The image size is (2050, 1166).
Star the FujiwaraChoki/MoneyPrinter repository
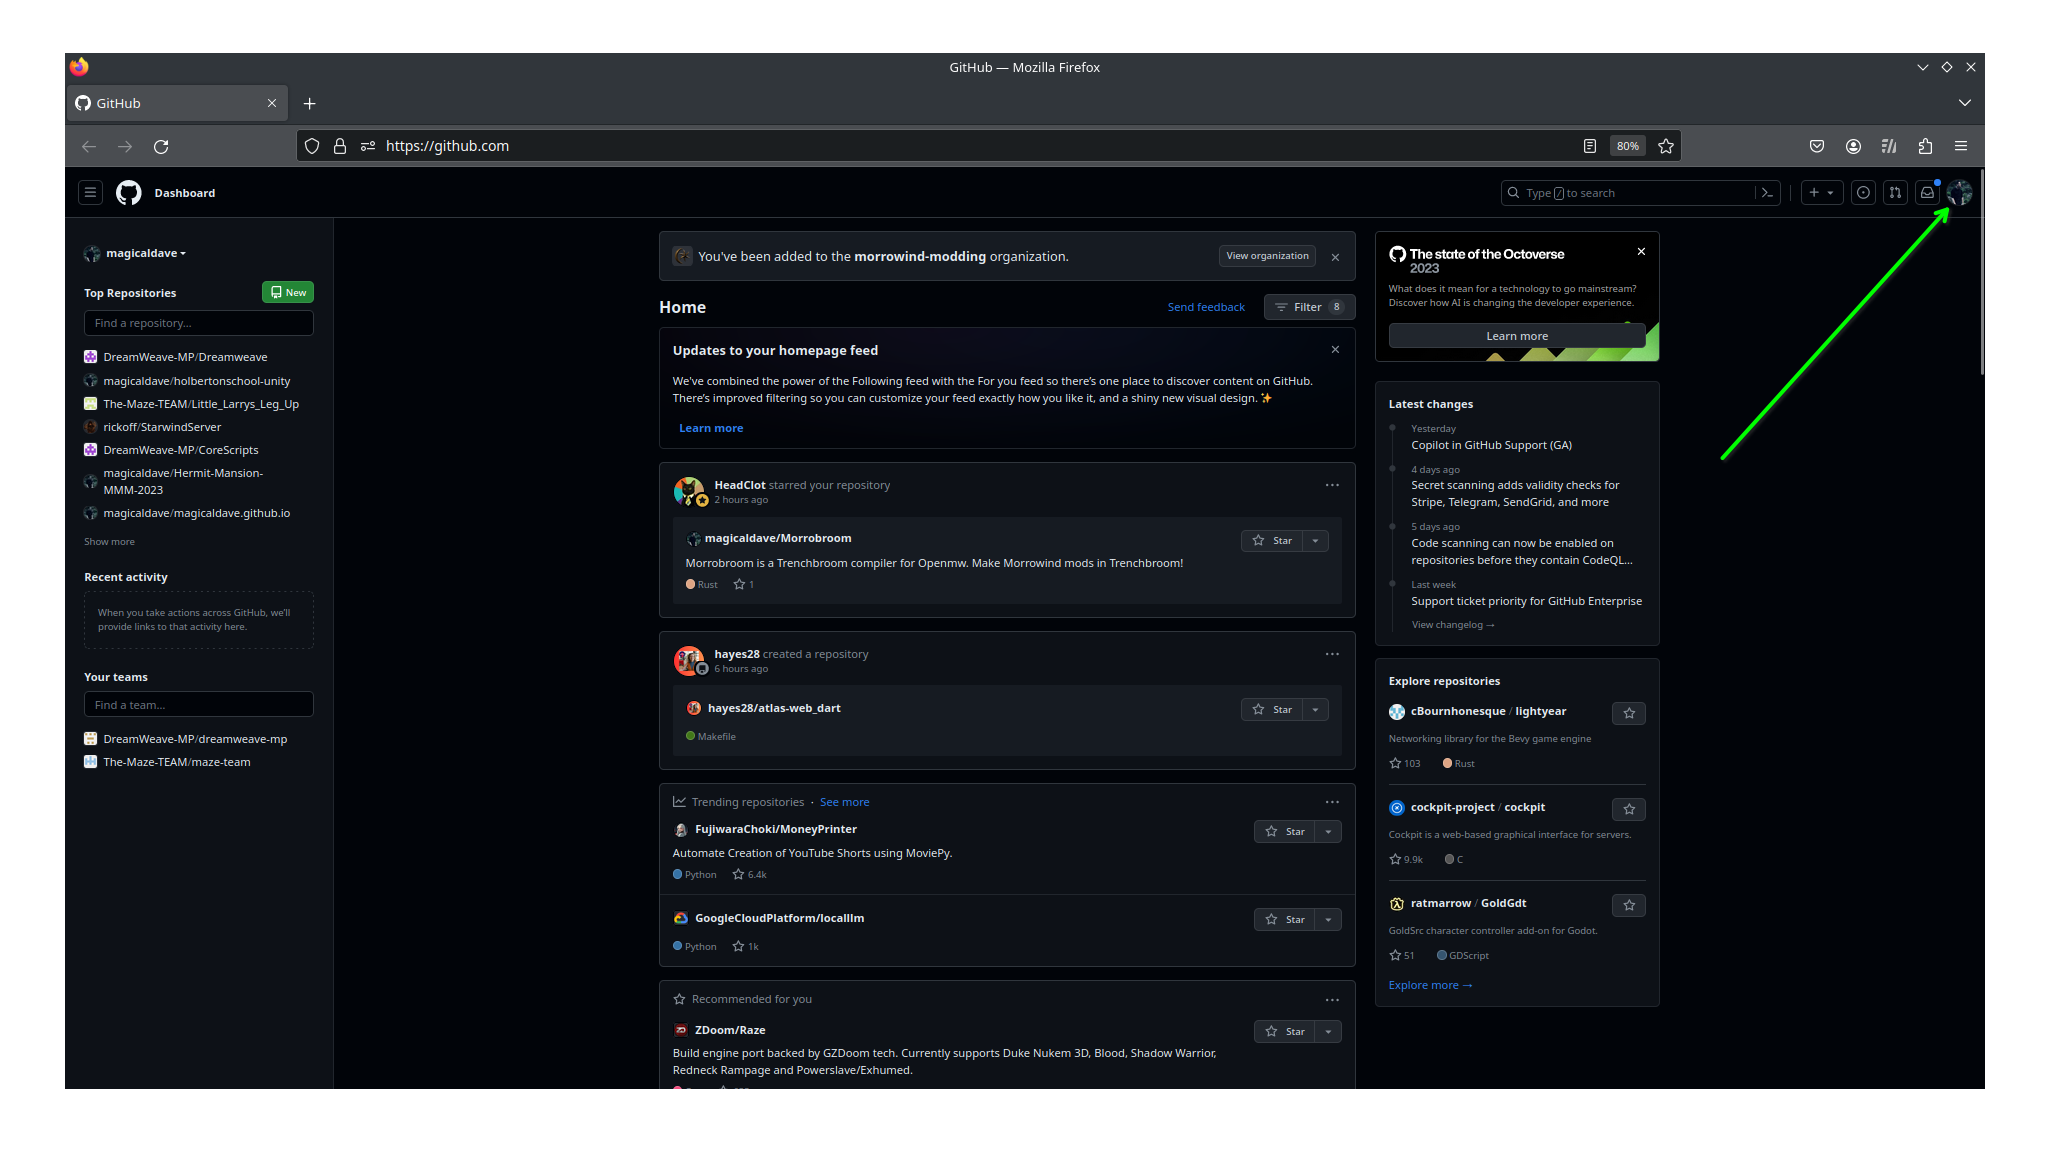point(1285,832)
